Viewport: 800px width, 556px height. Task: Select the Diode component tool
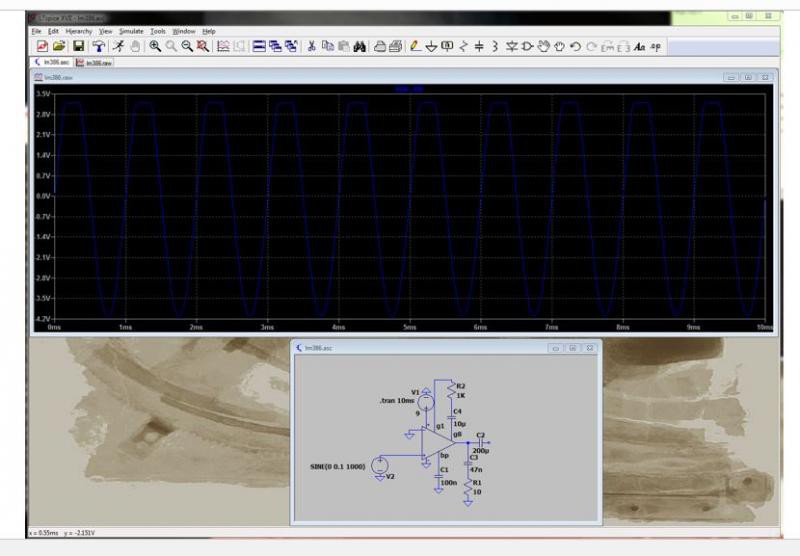click(x=511, y=47)
